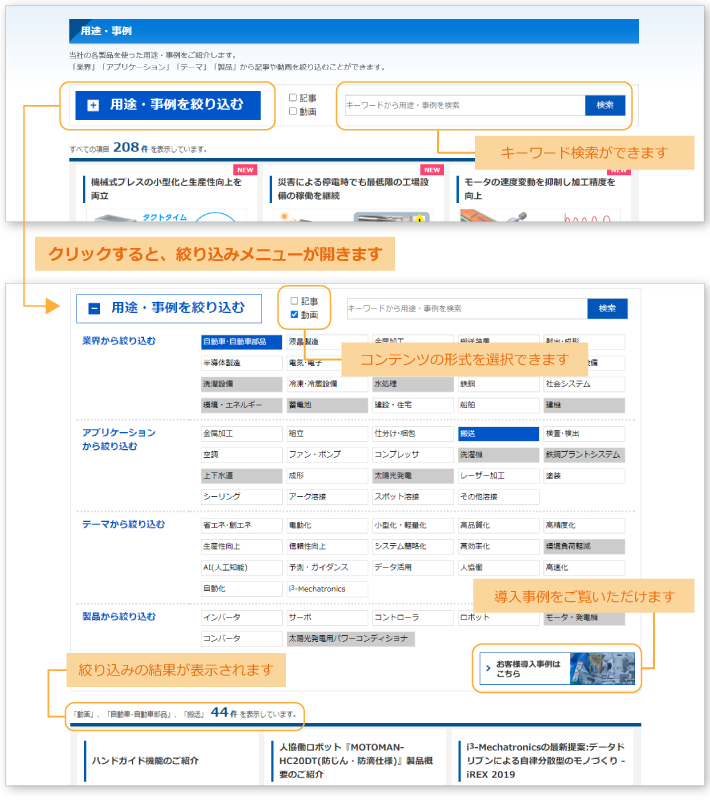
Task: Select the データ活用 theme tag
Action: coord(413,567)
